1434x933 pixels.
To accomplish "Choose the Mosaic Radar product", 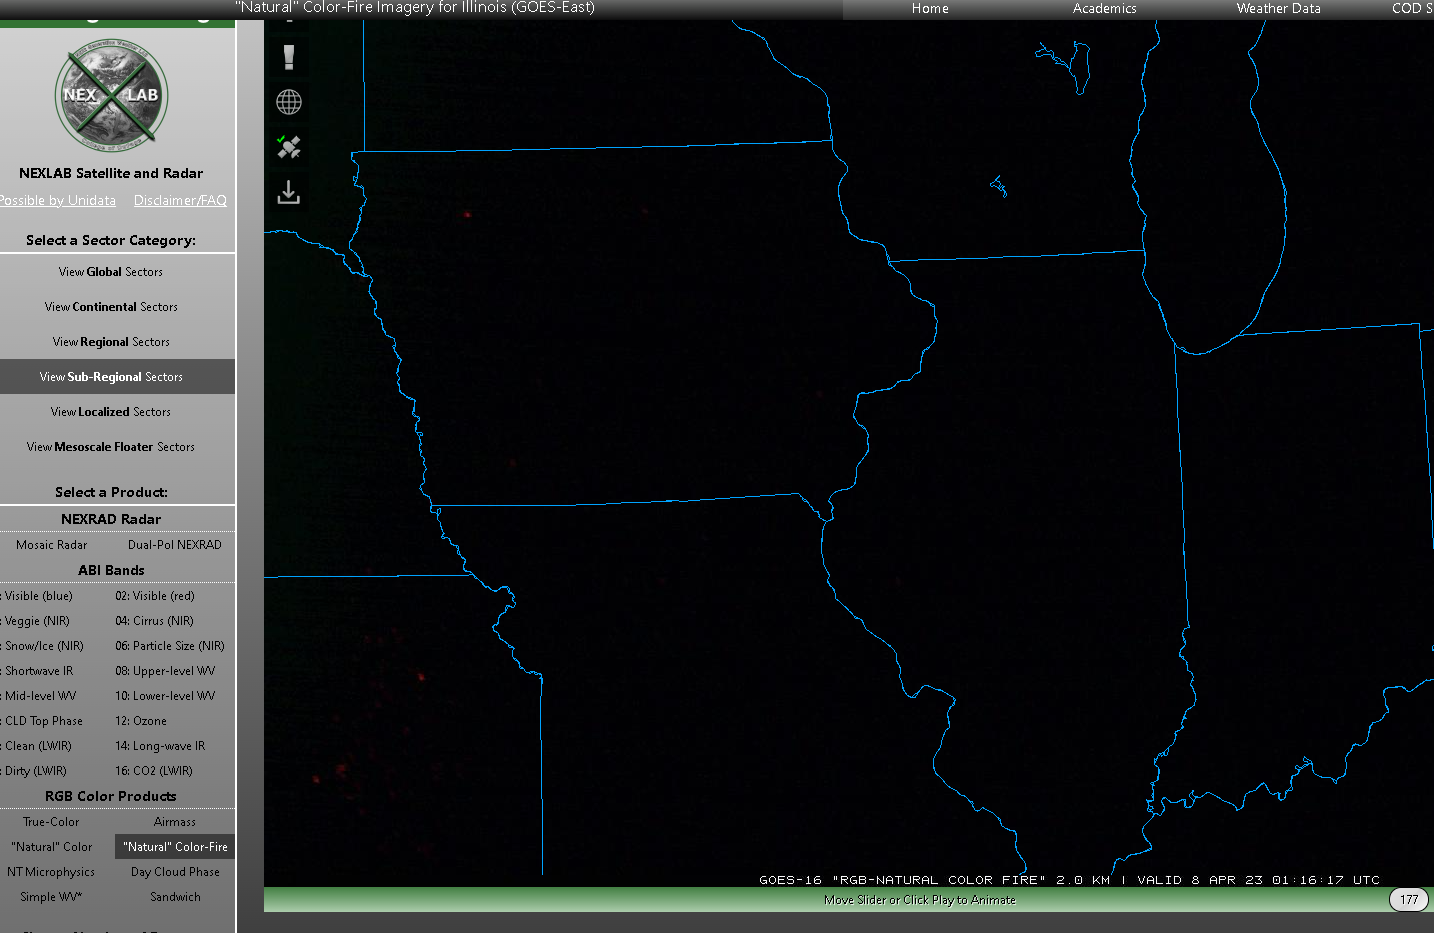I will tap(52, 545).
